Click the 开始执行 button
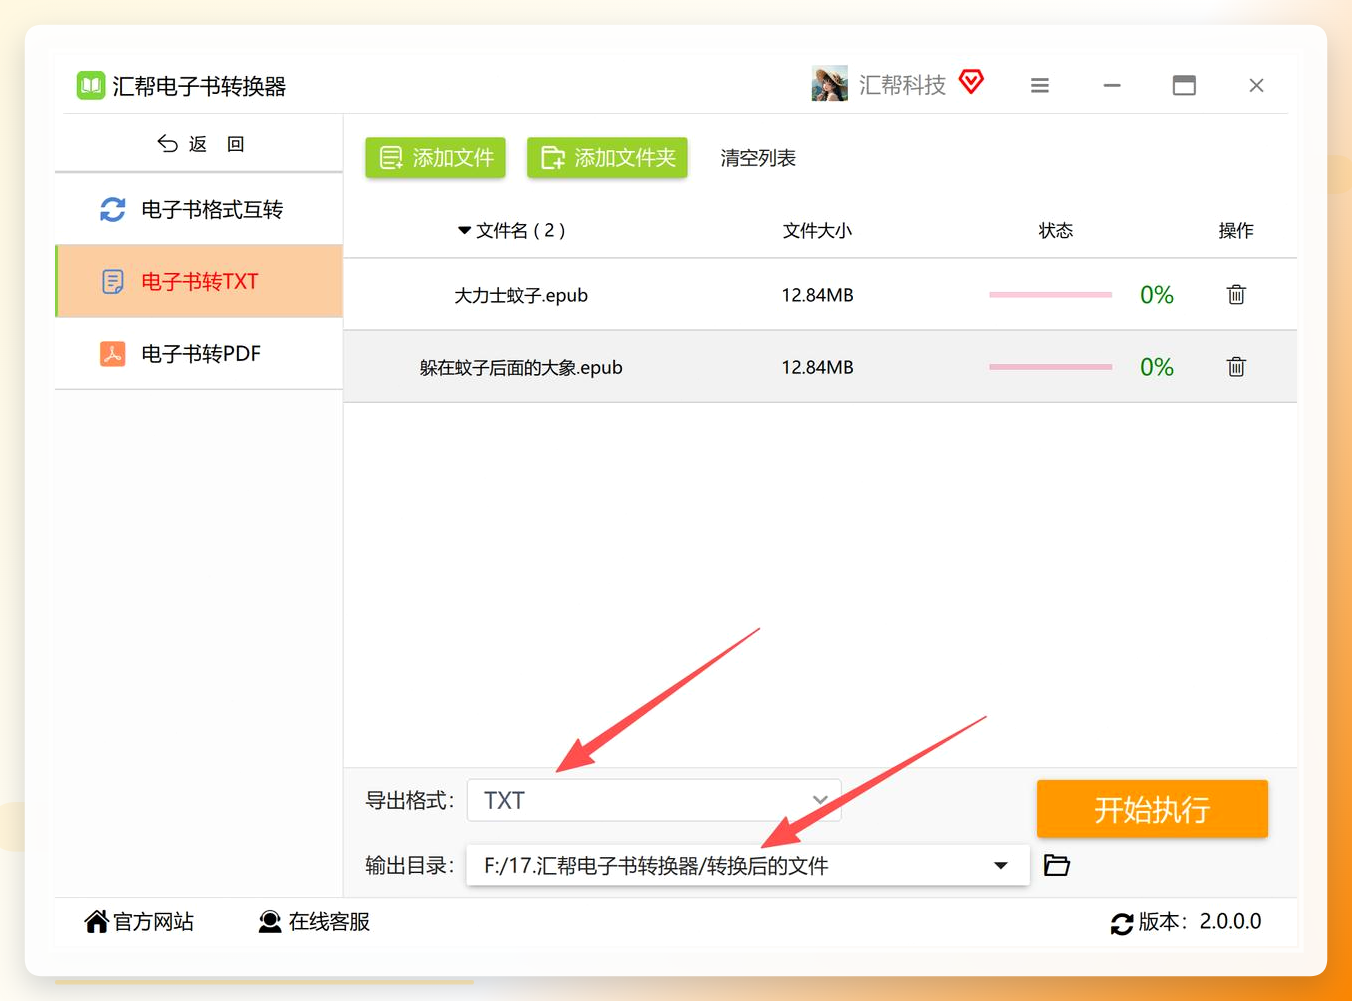The width and height of the screenshot is (1352, 1001). (1152, 809)
